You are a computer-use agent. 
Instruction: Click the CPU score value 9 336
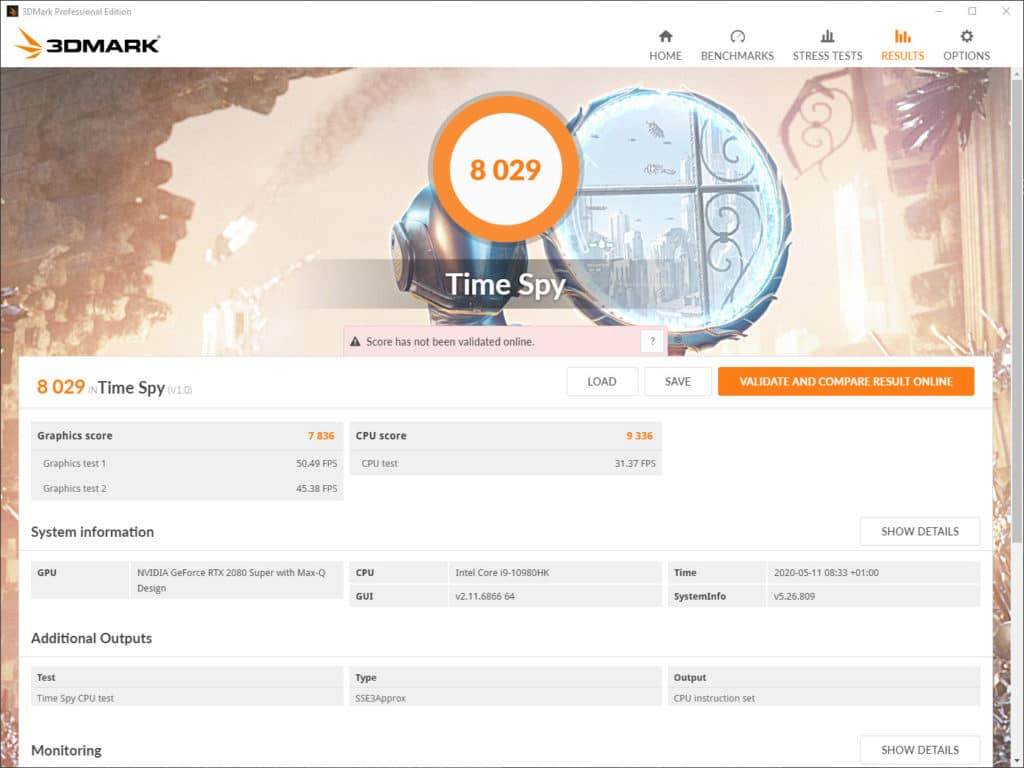point(639,436)
